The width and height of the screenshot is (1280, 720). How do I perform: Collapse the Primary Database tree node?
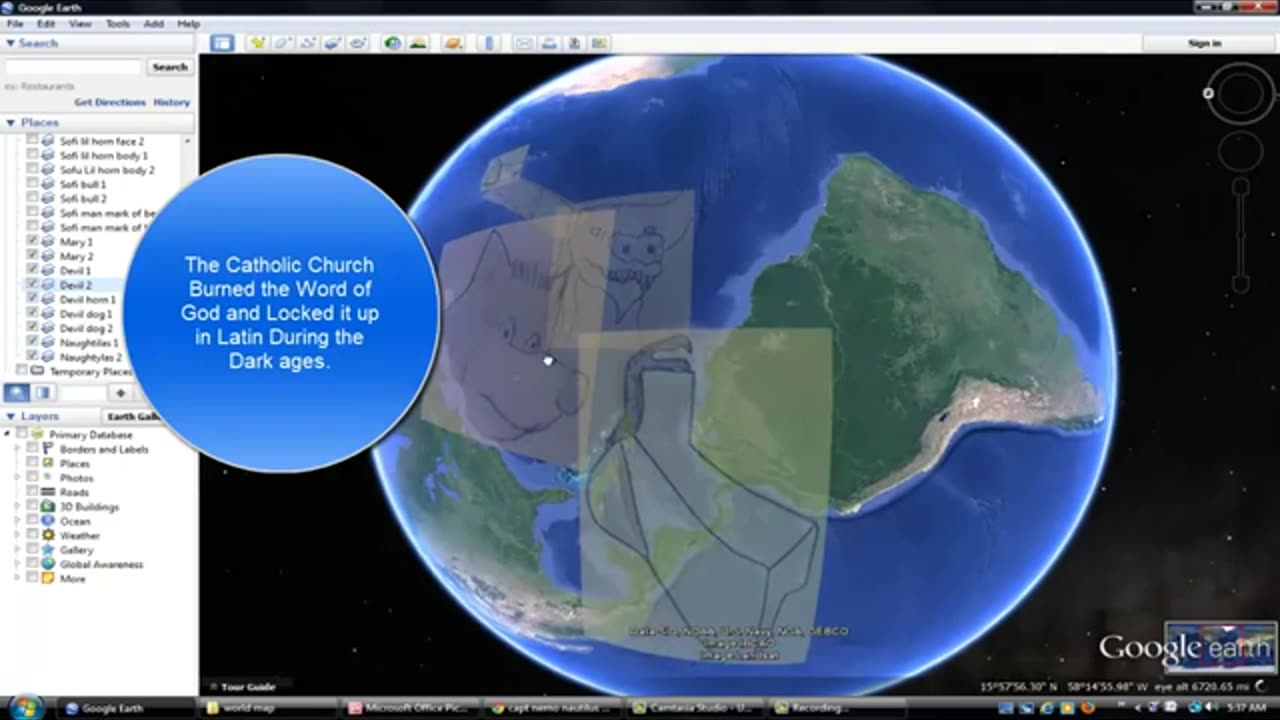click(8, 435)
